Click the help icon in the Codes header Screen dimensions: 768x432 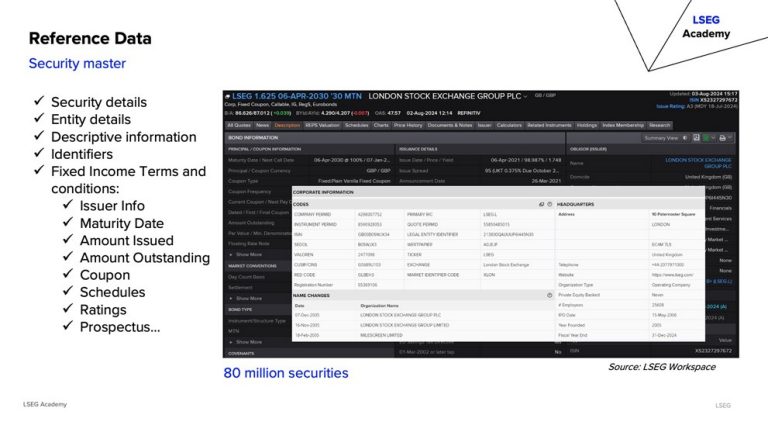[x=550, y=204]
